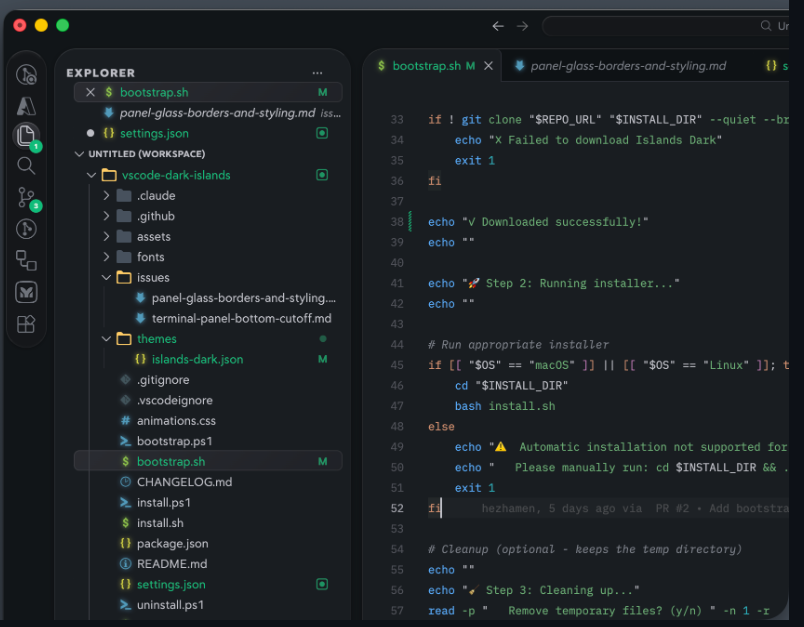This screenshot has height=627, width=804.
Task: Open Source Control branch icon
Action: (x=26, y=197)
